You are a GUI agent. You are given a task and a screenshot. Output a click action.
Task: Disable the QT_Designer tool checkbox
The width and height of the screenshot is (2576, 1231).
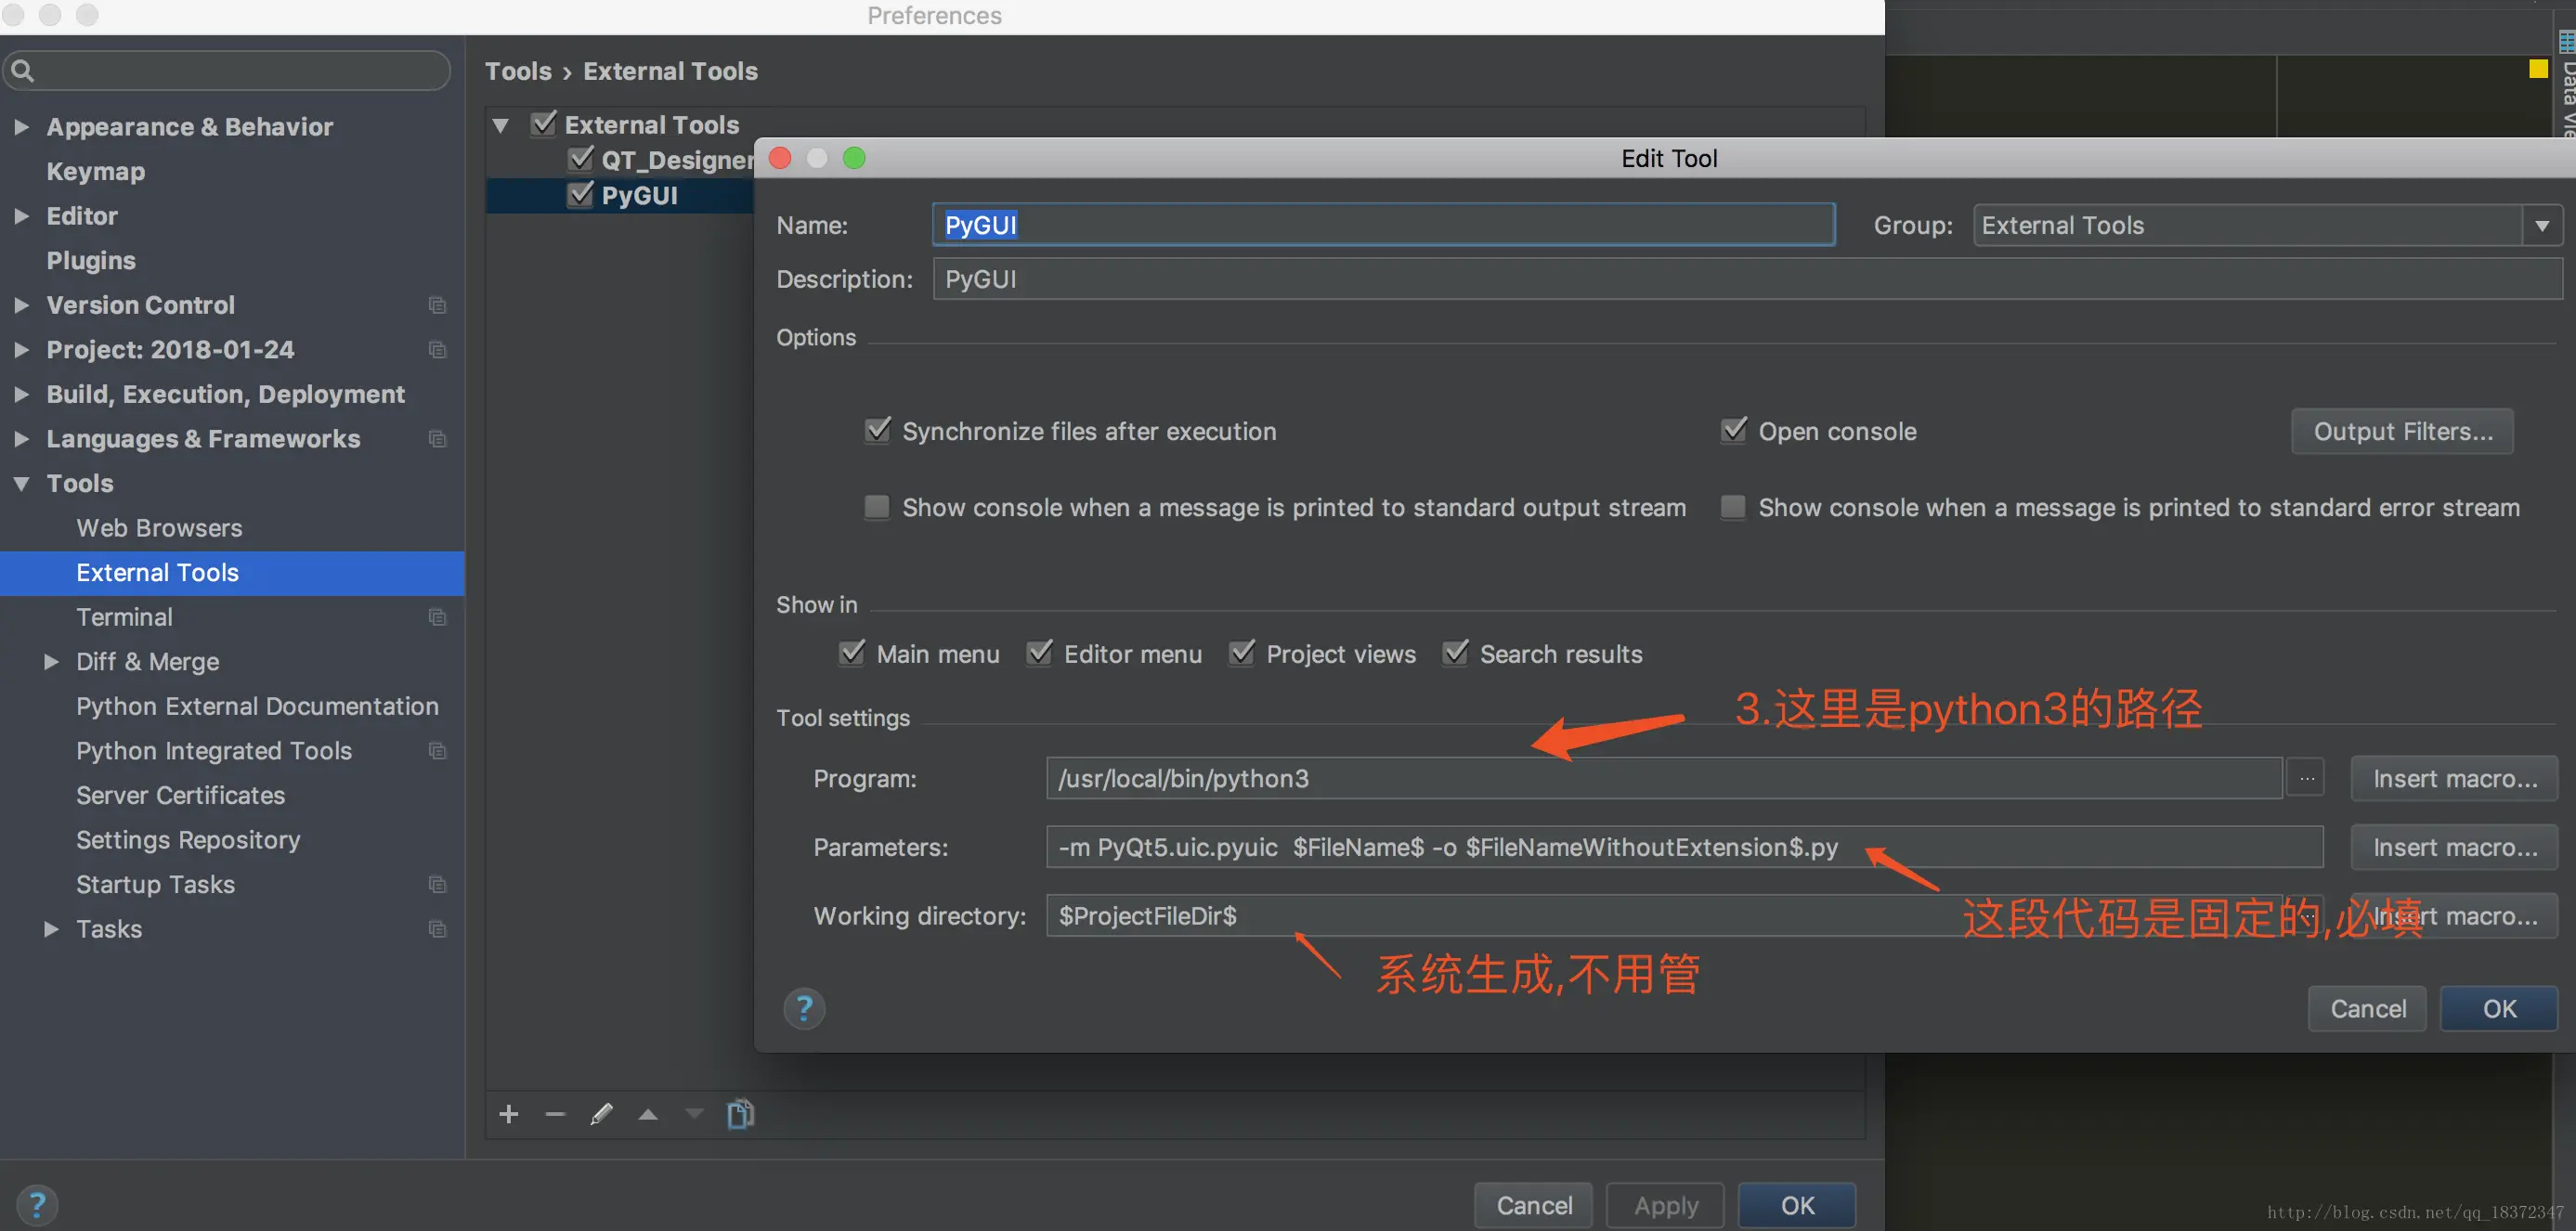pos(580,159)
